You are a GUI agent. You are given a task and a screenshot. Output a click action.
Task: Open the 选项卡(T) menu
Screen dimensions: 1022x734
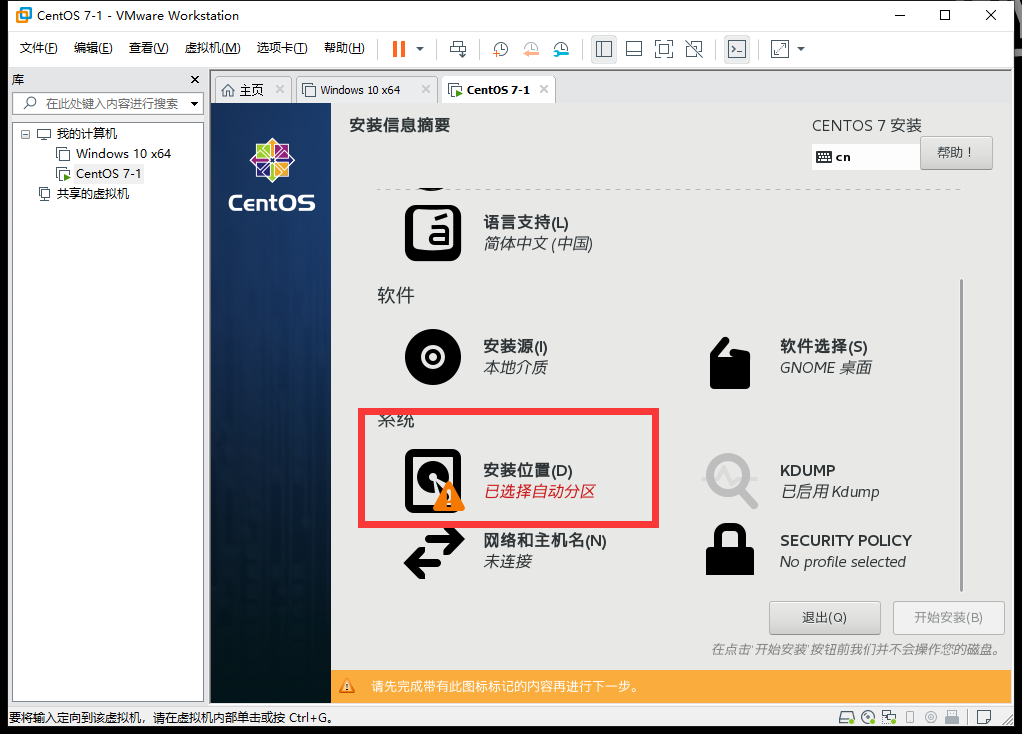(282, 48)
